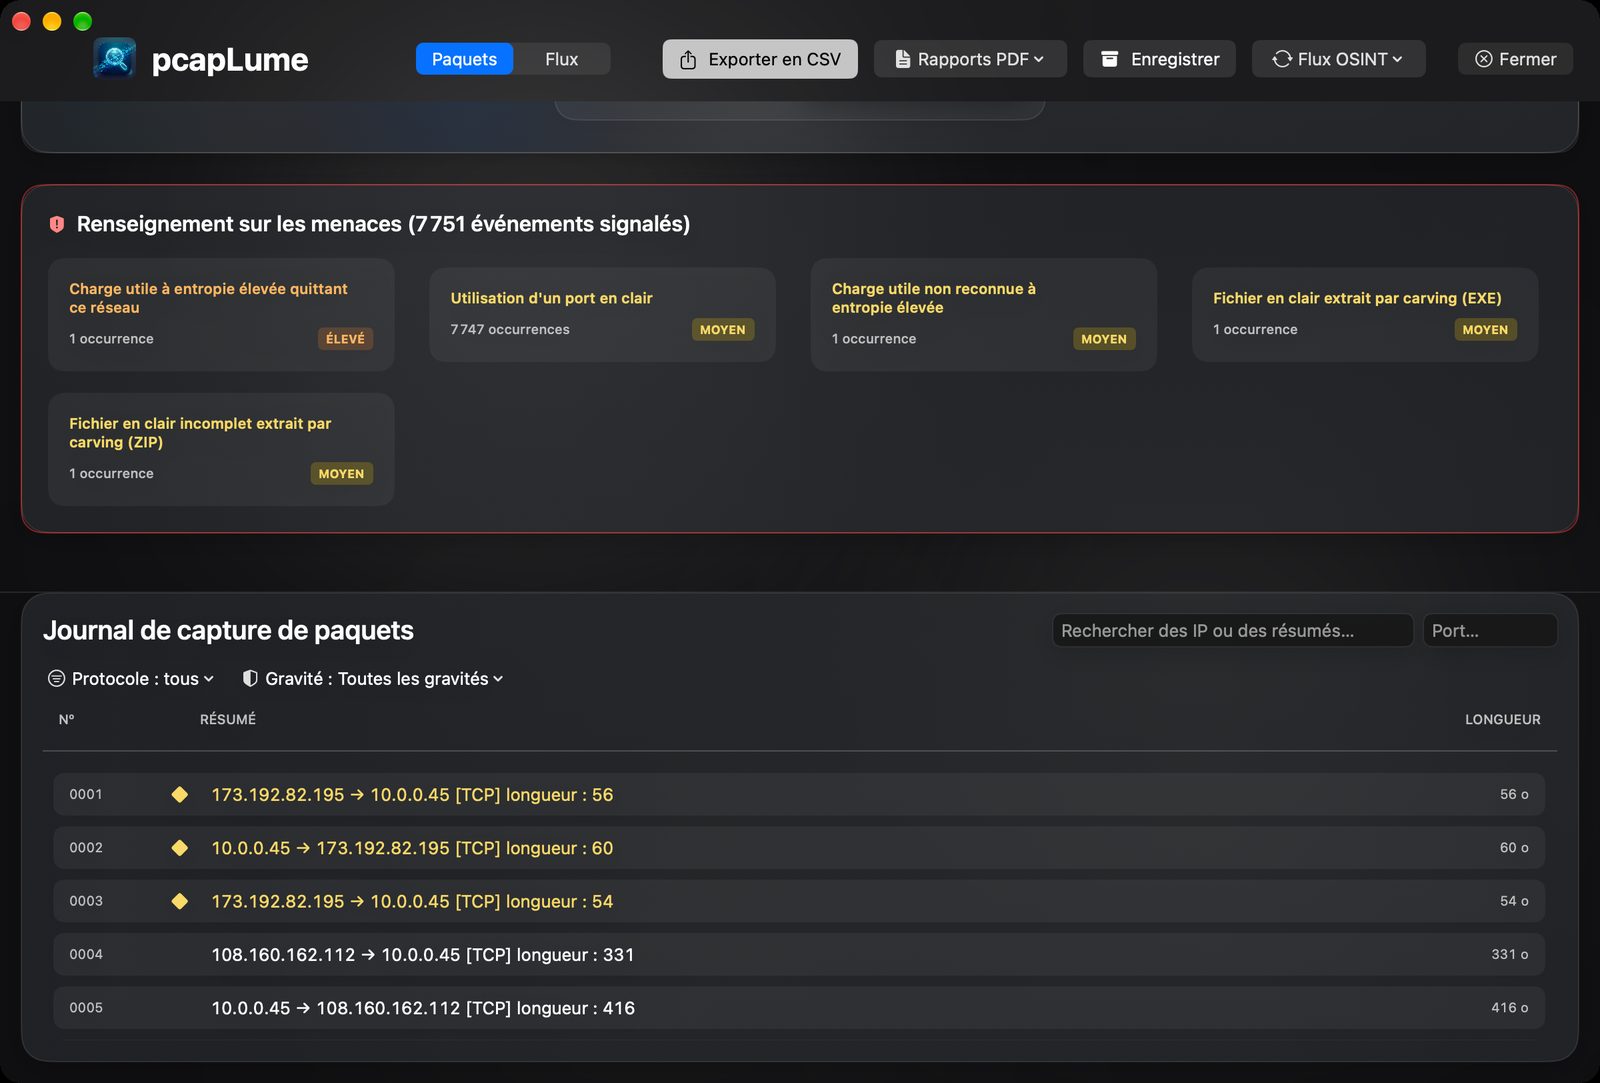Click the Fermer button
The image size is (1600, 1083).
click(x=1515, y=59)
